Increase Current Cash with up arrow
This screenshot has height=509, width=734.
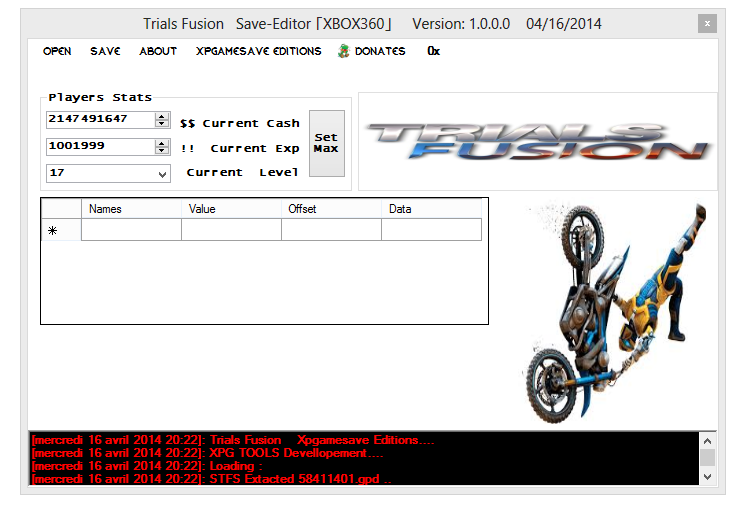point(162,116)
